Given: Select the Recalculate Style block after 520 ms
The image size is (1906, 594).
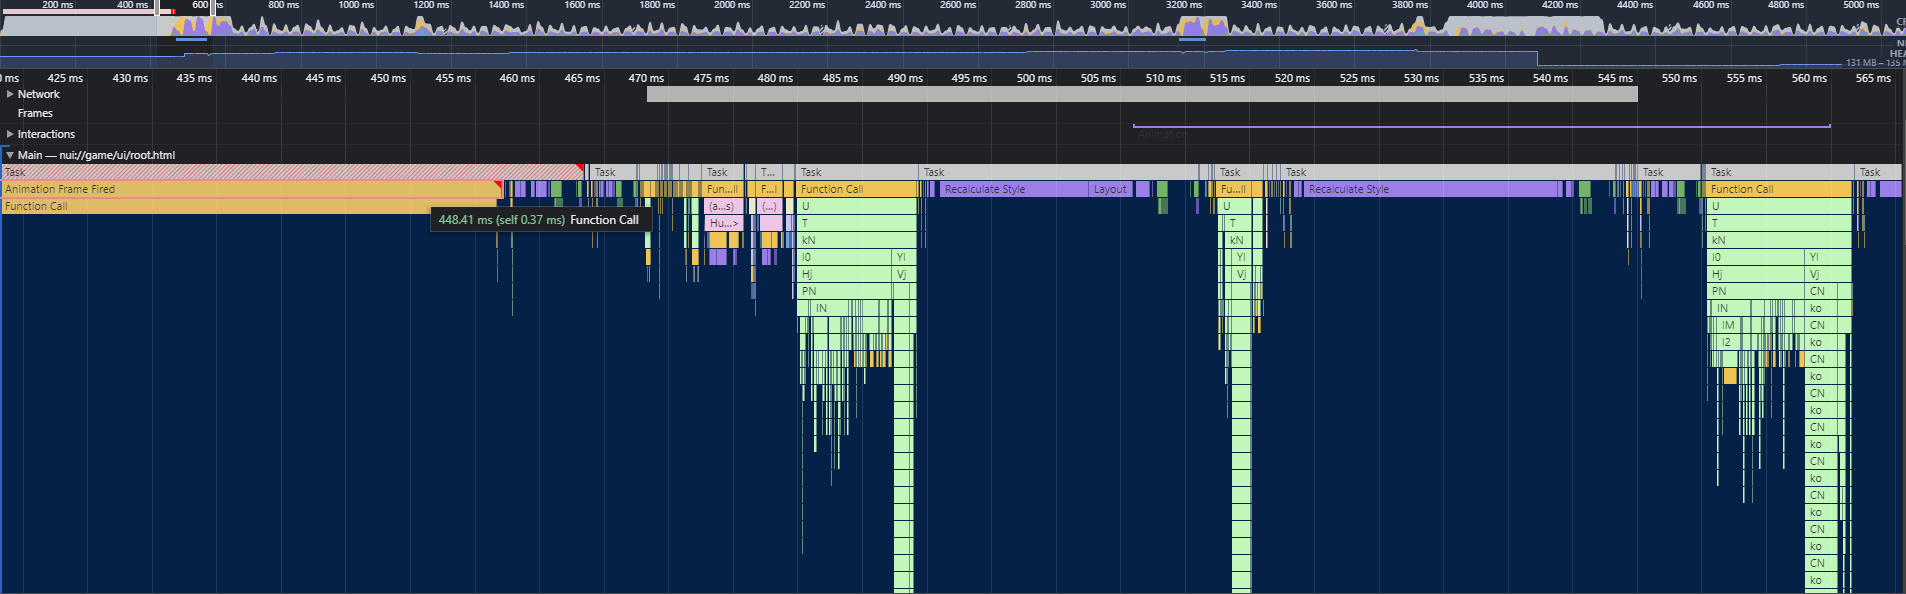Looking at the screenshot, I should 1431,189.
